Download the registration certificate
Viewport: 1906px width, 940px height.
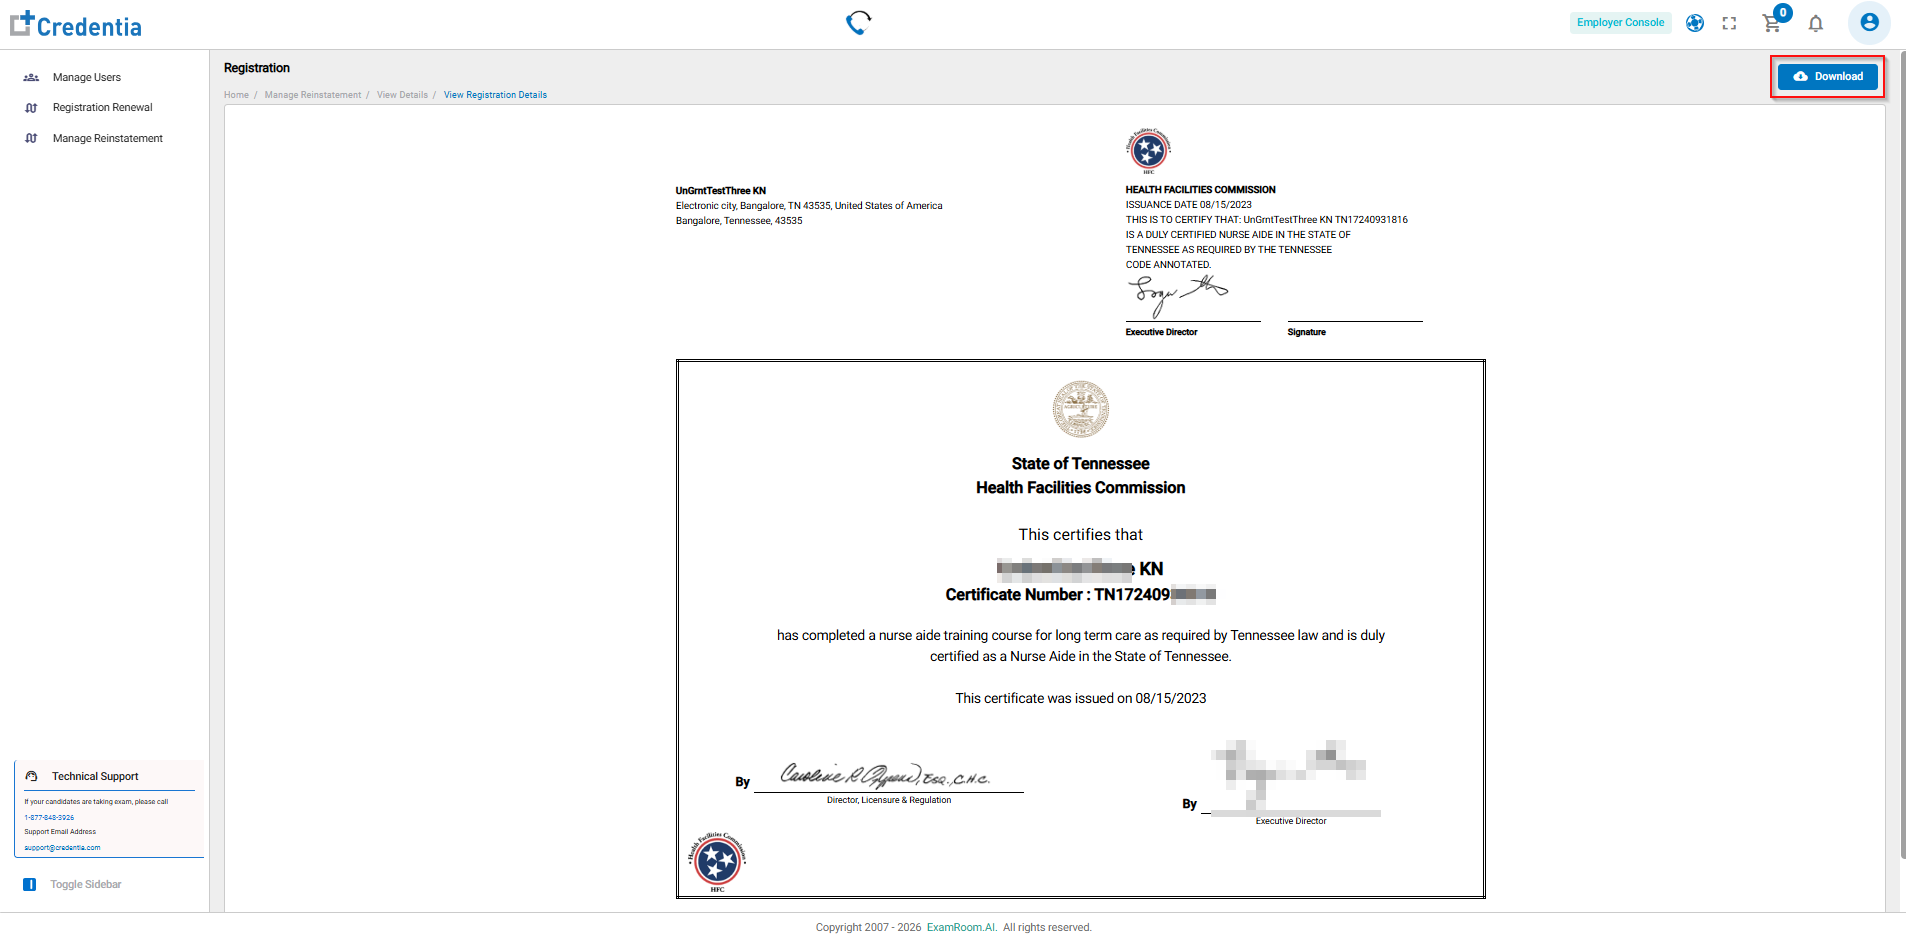coord(1827,76)
